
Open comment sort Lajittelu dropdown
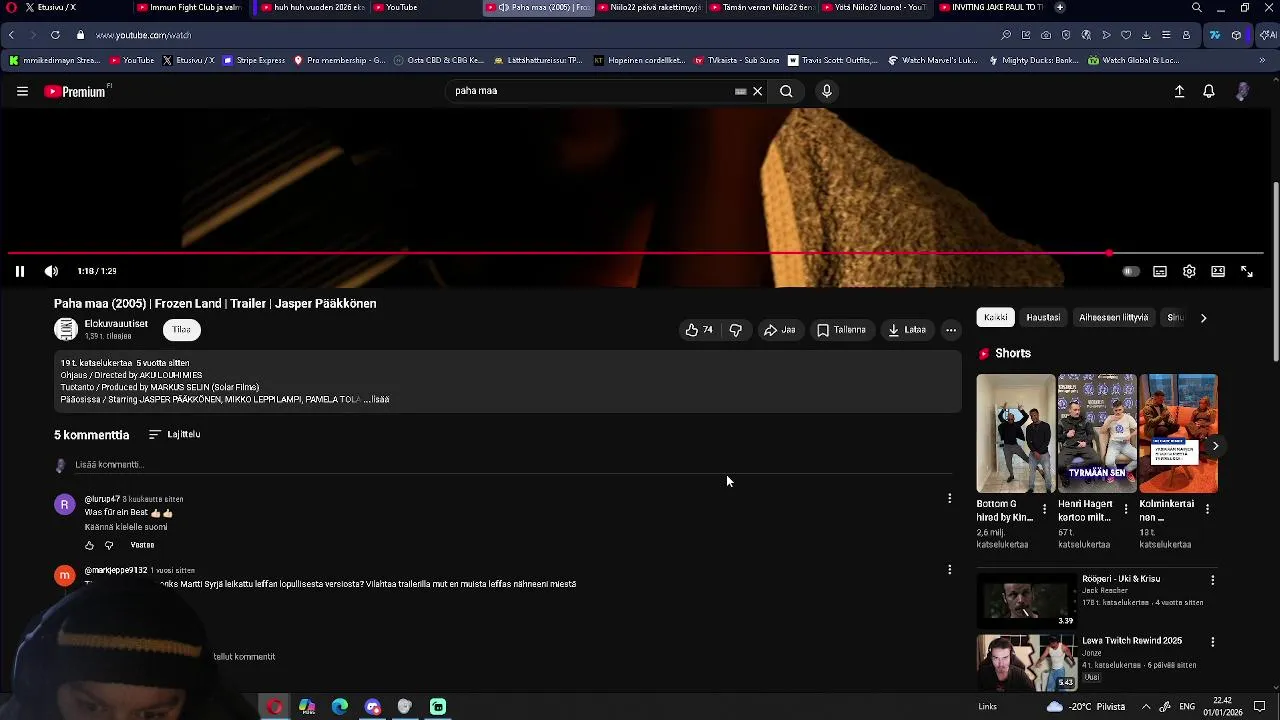coord(175,435)
